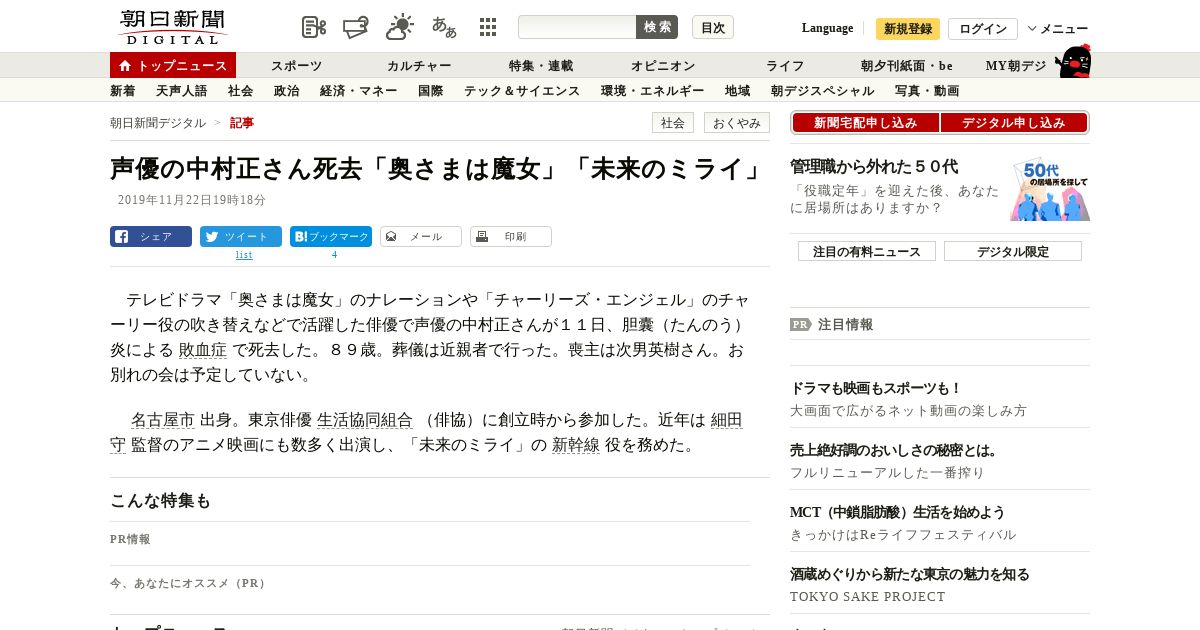This screenshot has height=630, width=1200.
Task: Select テック&サイエンス in the sub navigation
Action: [522, 91]
